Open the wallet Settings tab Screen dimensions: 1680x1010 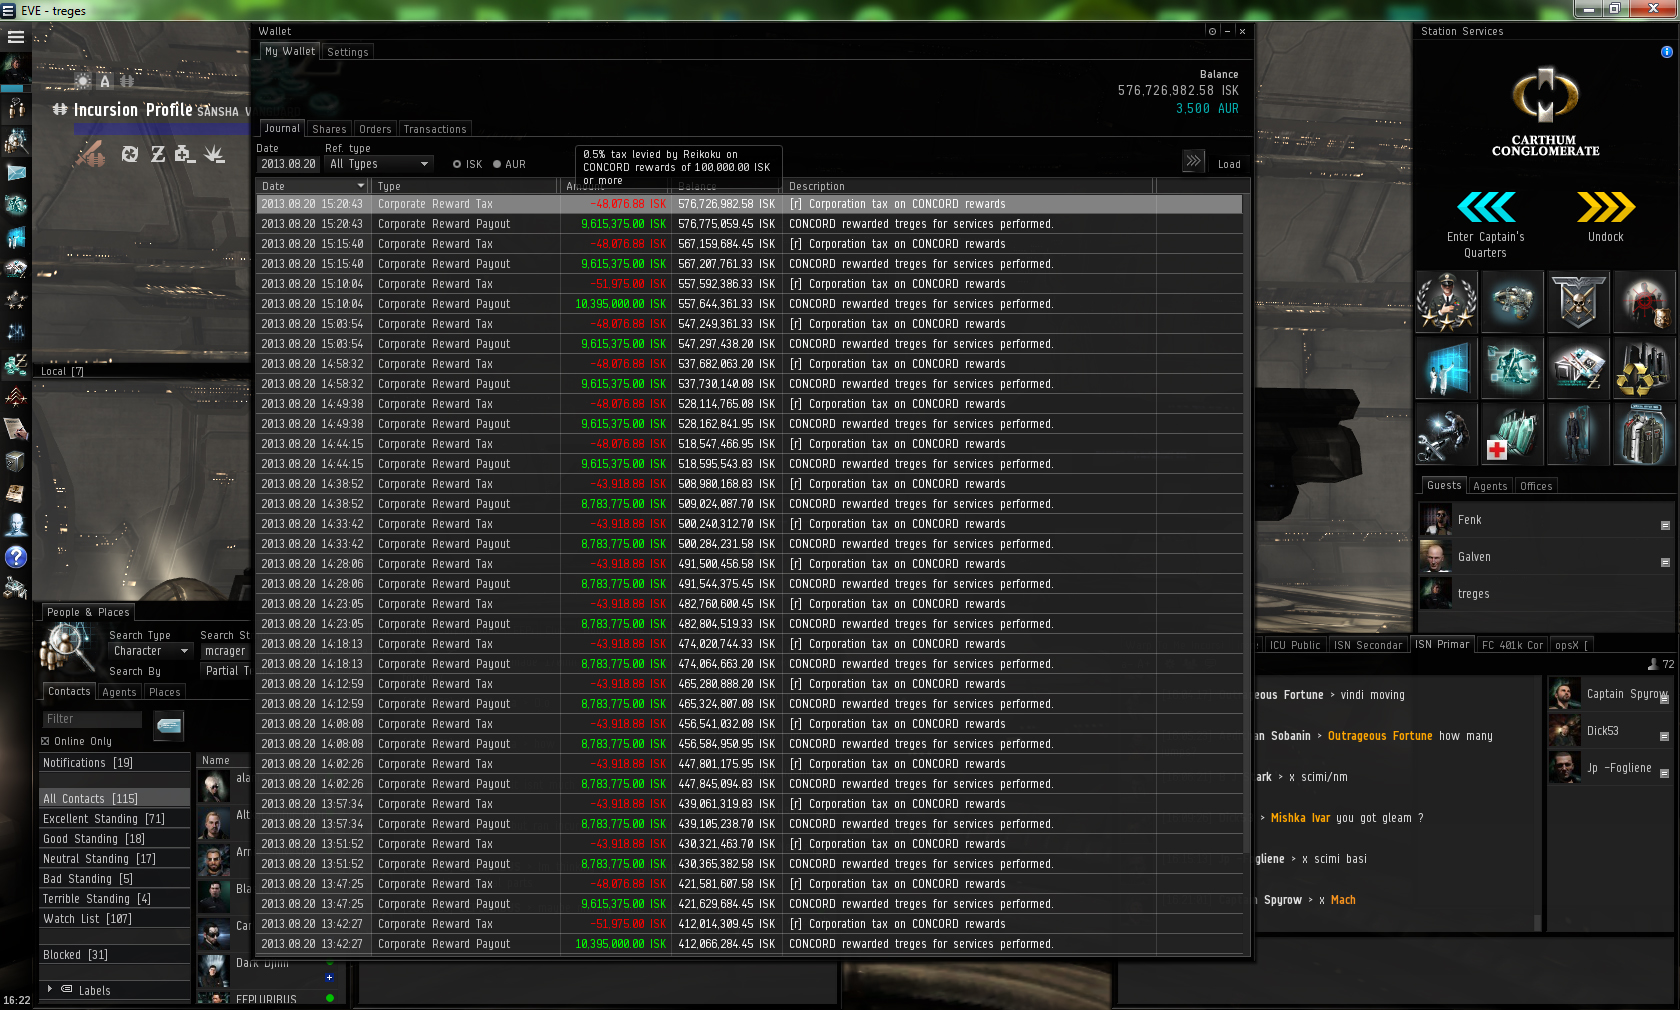[348, 52]
